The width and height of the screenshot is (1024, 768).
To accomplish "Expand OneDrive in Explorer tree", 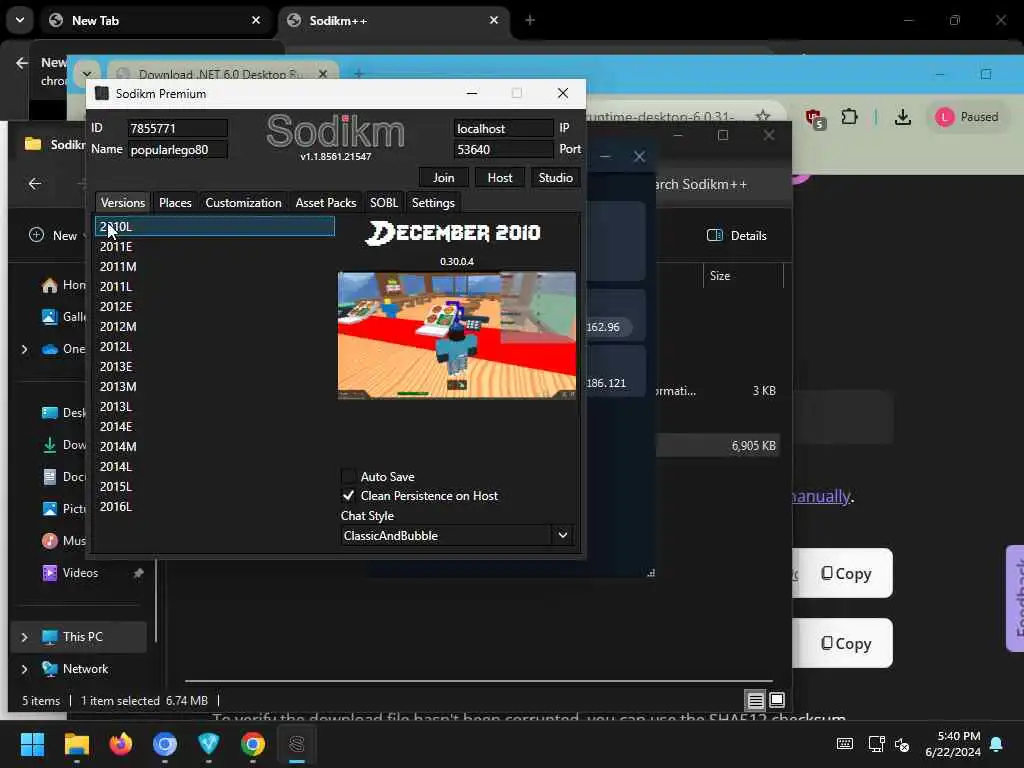I will 24,349.
